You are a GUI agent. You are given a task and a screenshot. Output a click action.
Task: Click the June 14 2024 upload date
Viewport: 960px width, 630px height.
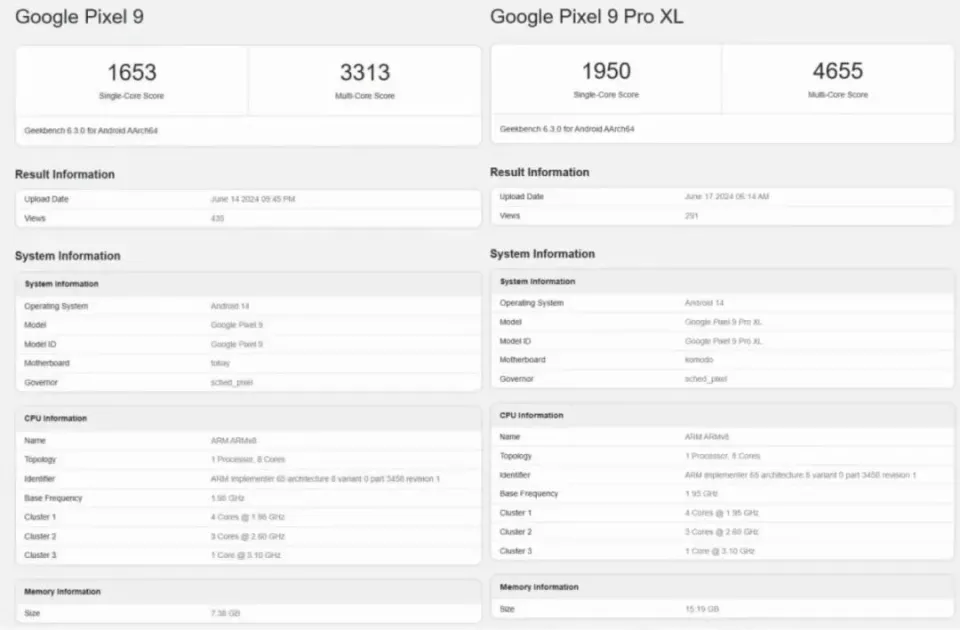(253, 199)
